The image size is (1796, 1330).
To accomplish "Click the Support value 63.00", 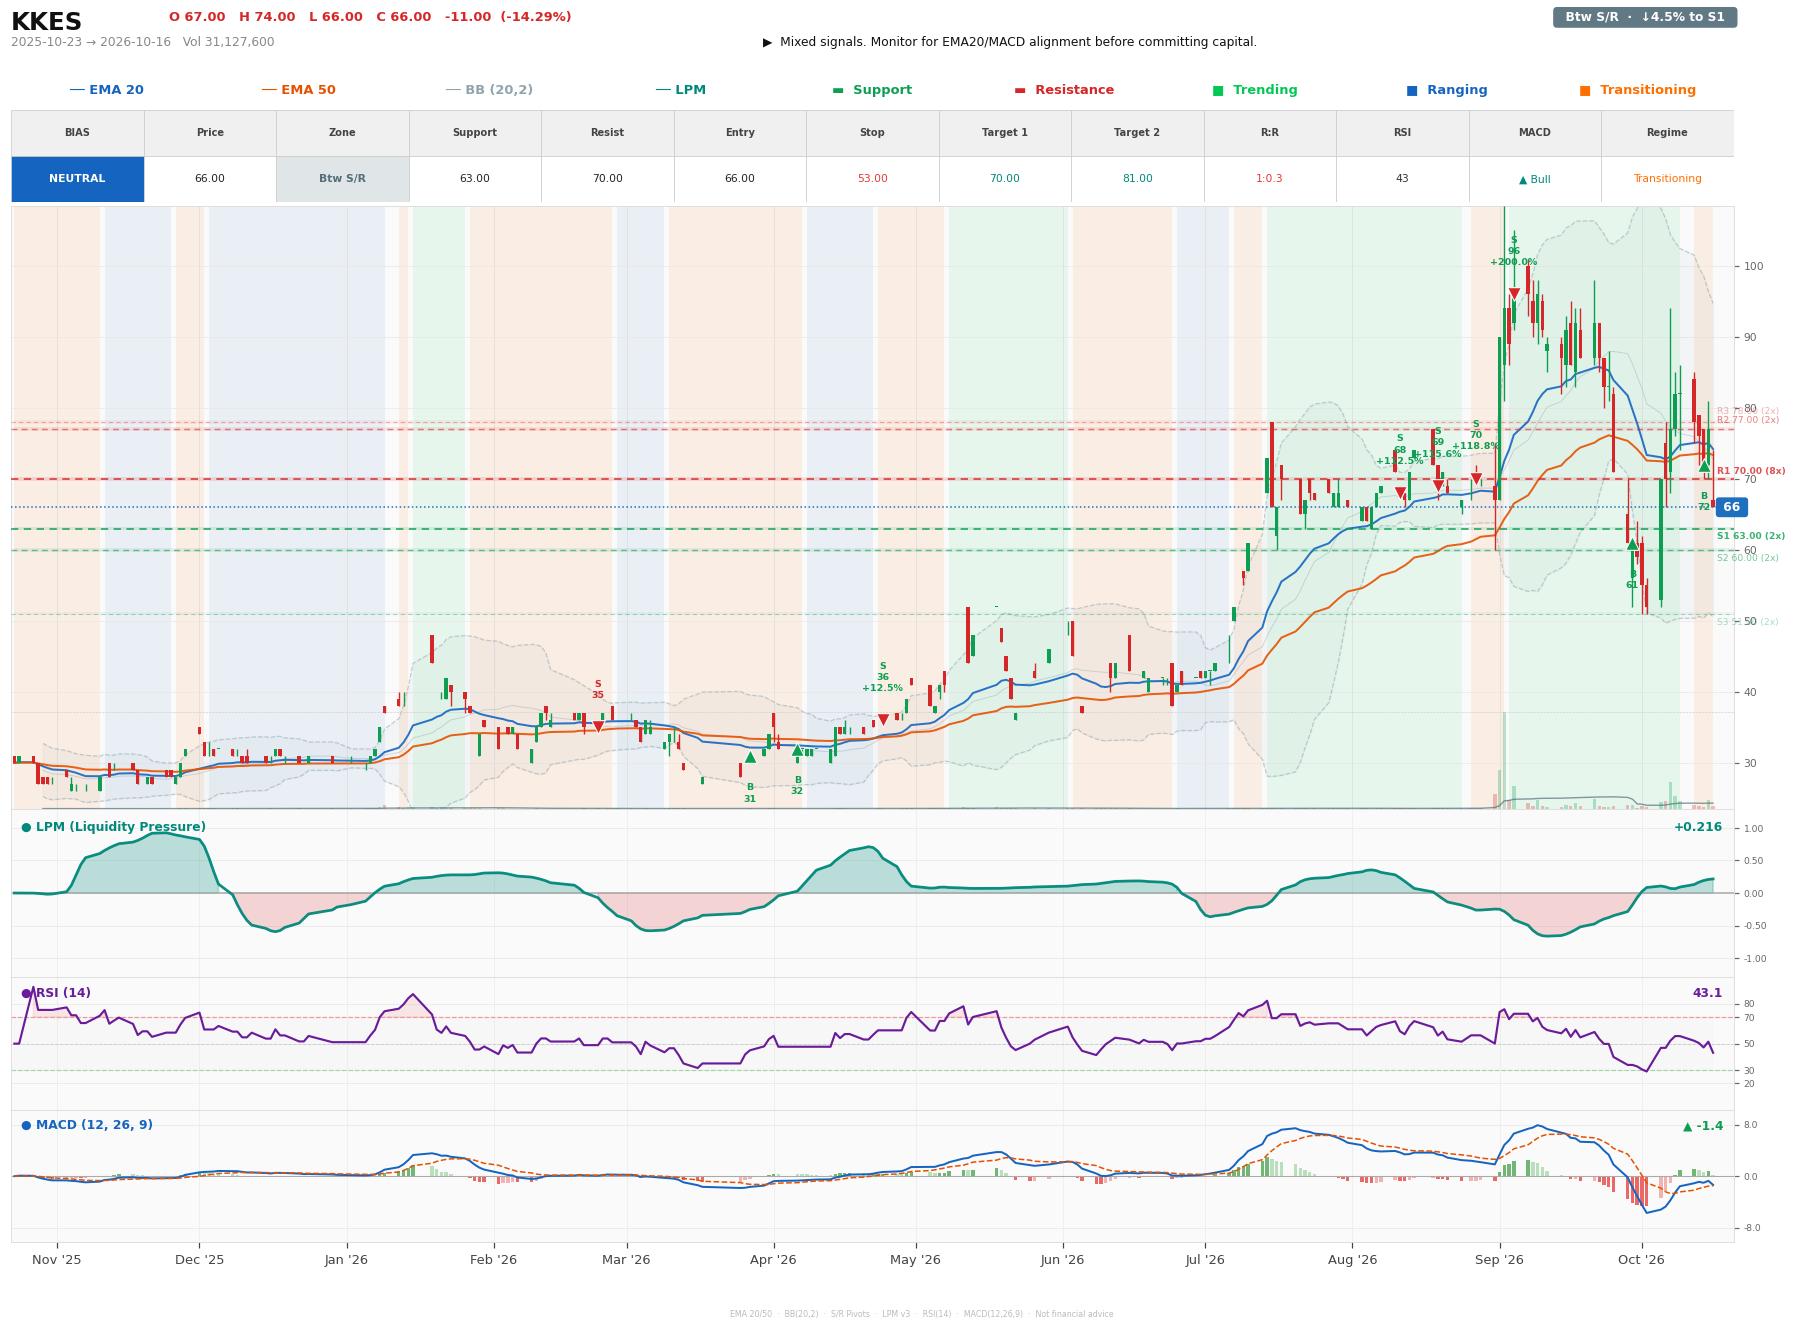I will click(x=475, y=179).
